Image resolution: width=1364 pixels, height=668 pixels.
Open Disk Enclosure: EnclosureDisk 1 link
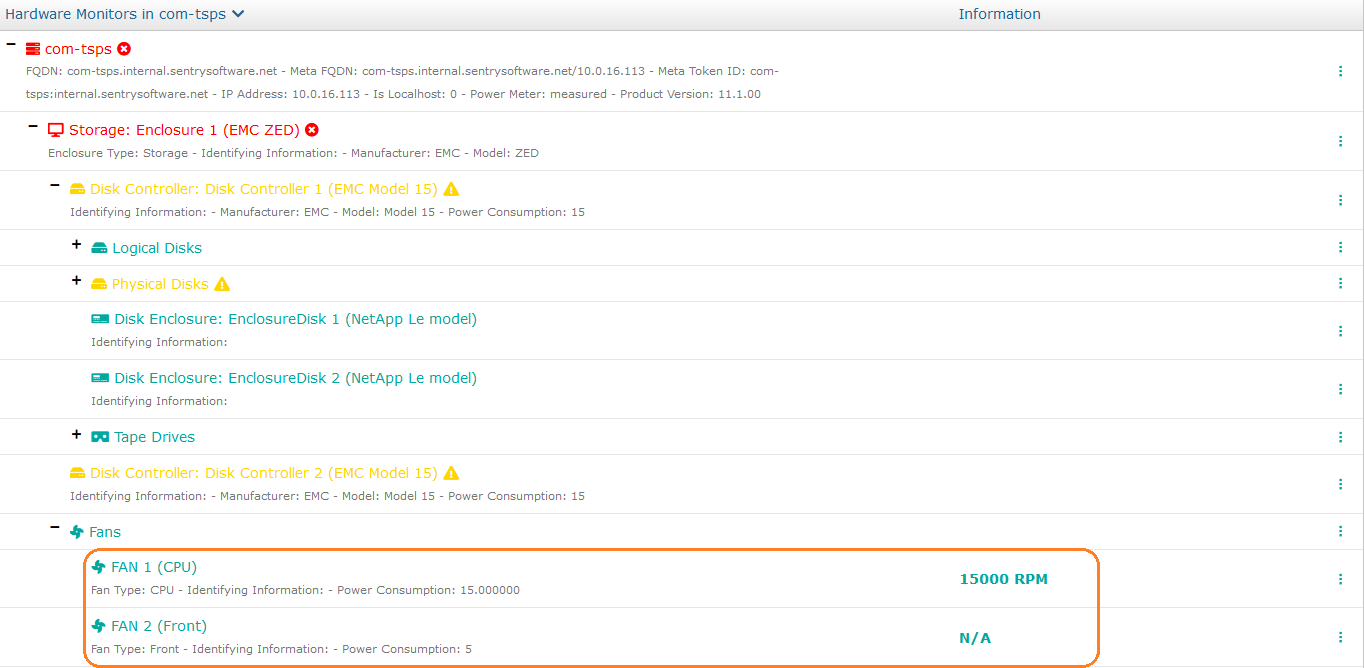pyautogui.click(x=295, y=320)
